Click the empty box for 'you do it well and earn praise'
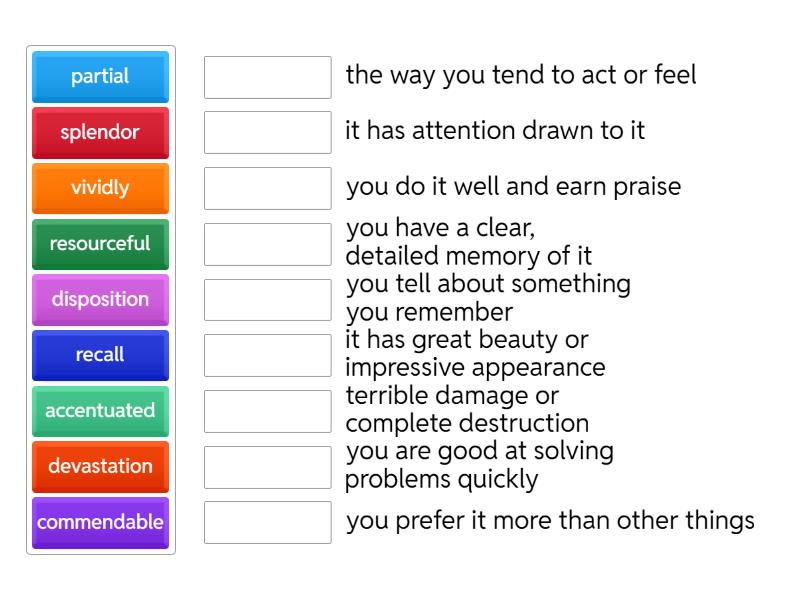The width and height of the screenshot is (800, 600). point(267,188)
